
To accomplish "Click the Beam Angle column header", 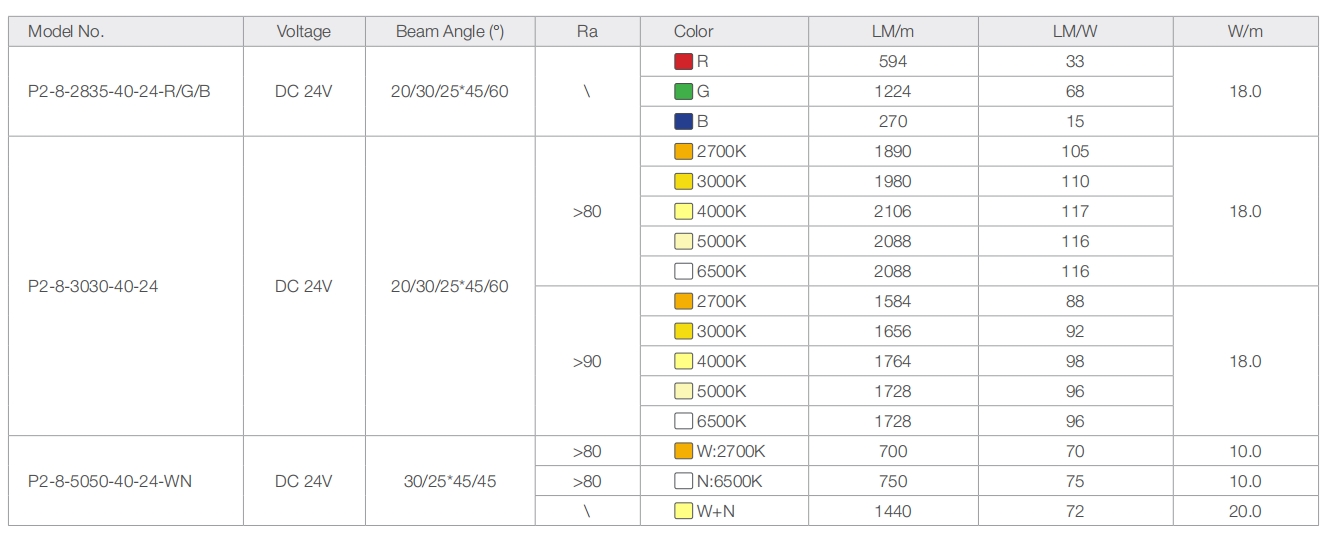I will pyautogui.click(x=450, y=32).
